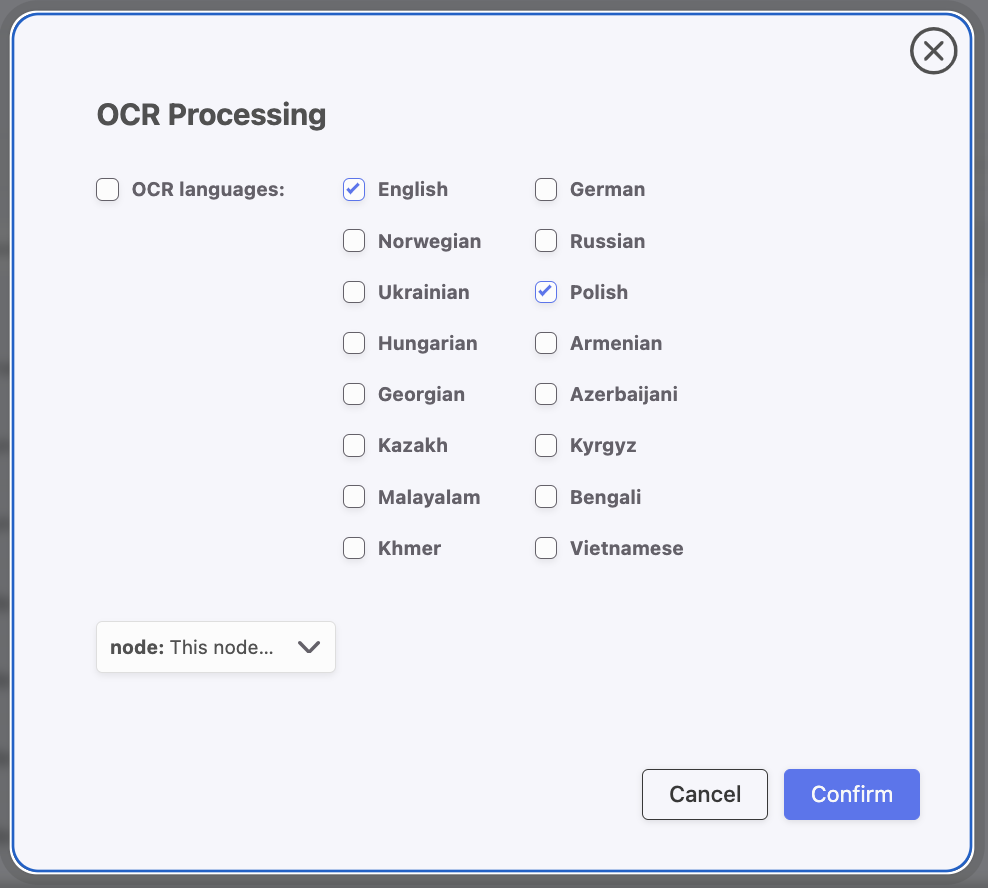Close the OCR Processing dialog
988x888 pixels.
coord(933,51)
